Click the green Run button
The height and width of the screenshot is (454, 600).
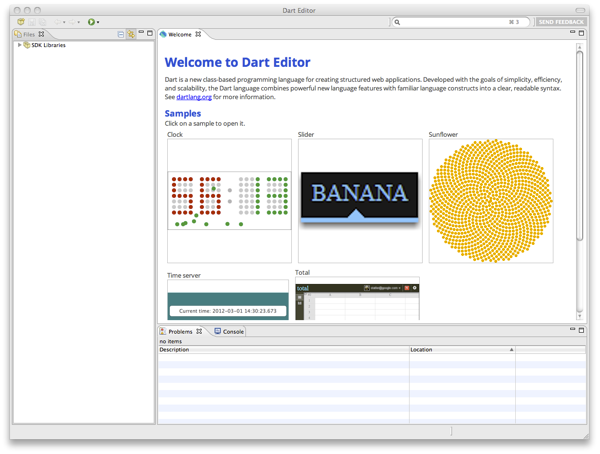91,22
